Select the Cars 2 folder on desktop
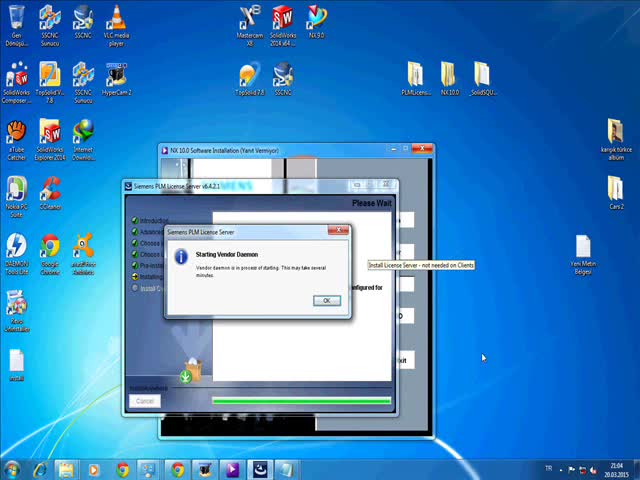Image resolution: width=640 pixels, height=480 pixels. pyautogui.click(x=616, y=193)
